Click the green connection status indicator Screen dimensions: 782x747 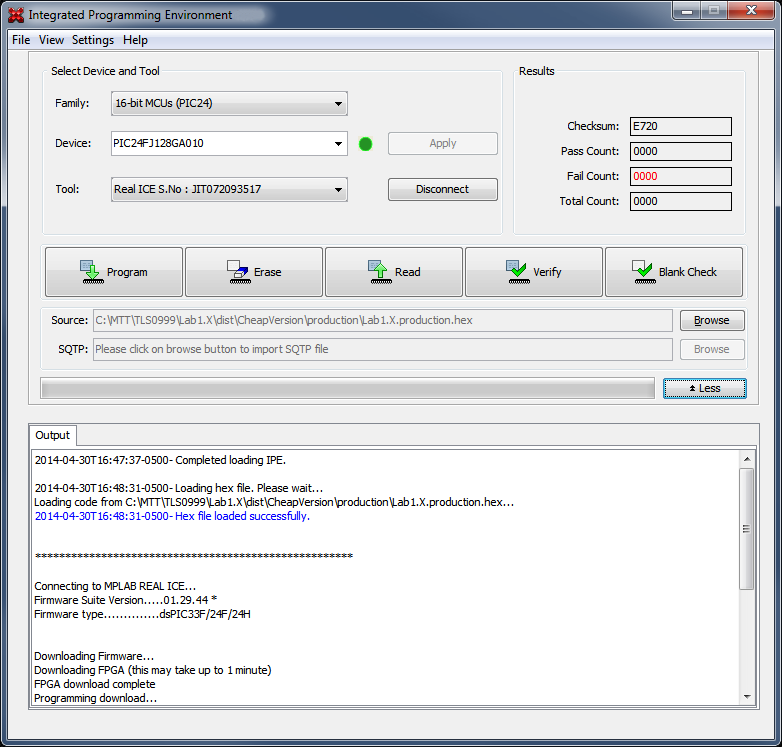point(365,144)
